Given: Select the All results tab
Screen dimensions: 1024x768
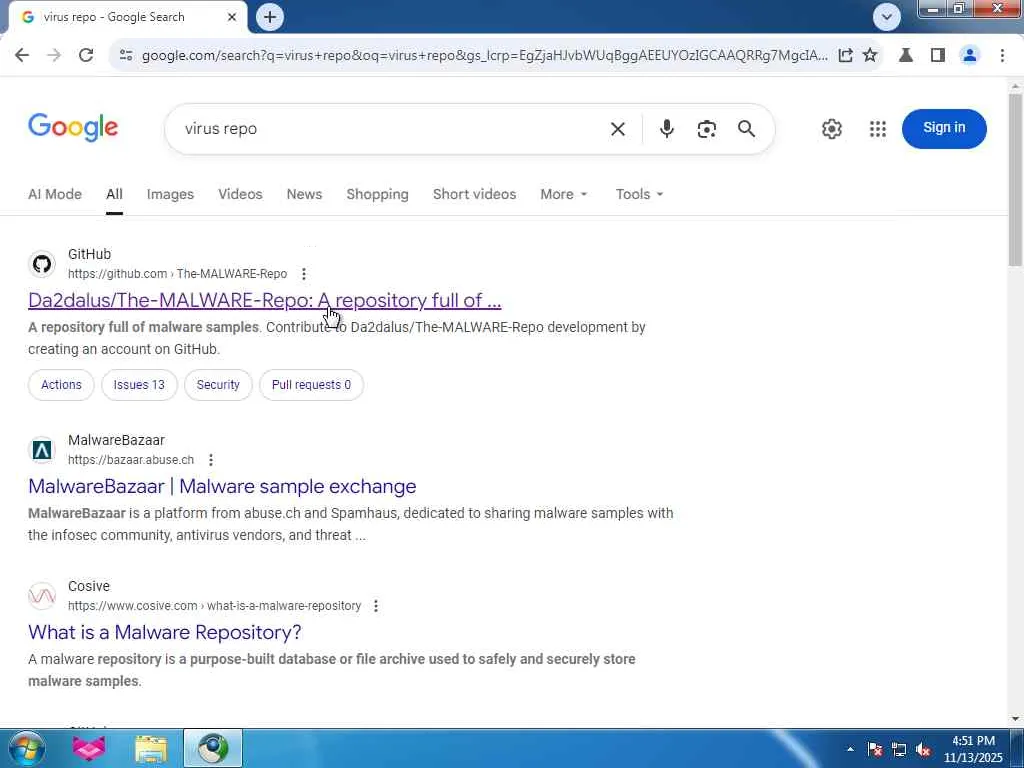Looking at the screenshot, I should [x=114, y=194].
